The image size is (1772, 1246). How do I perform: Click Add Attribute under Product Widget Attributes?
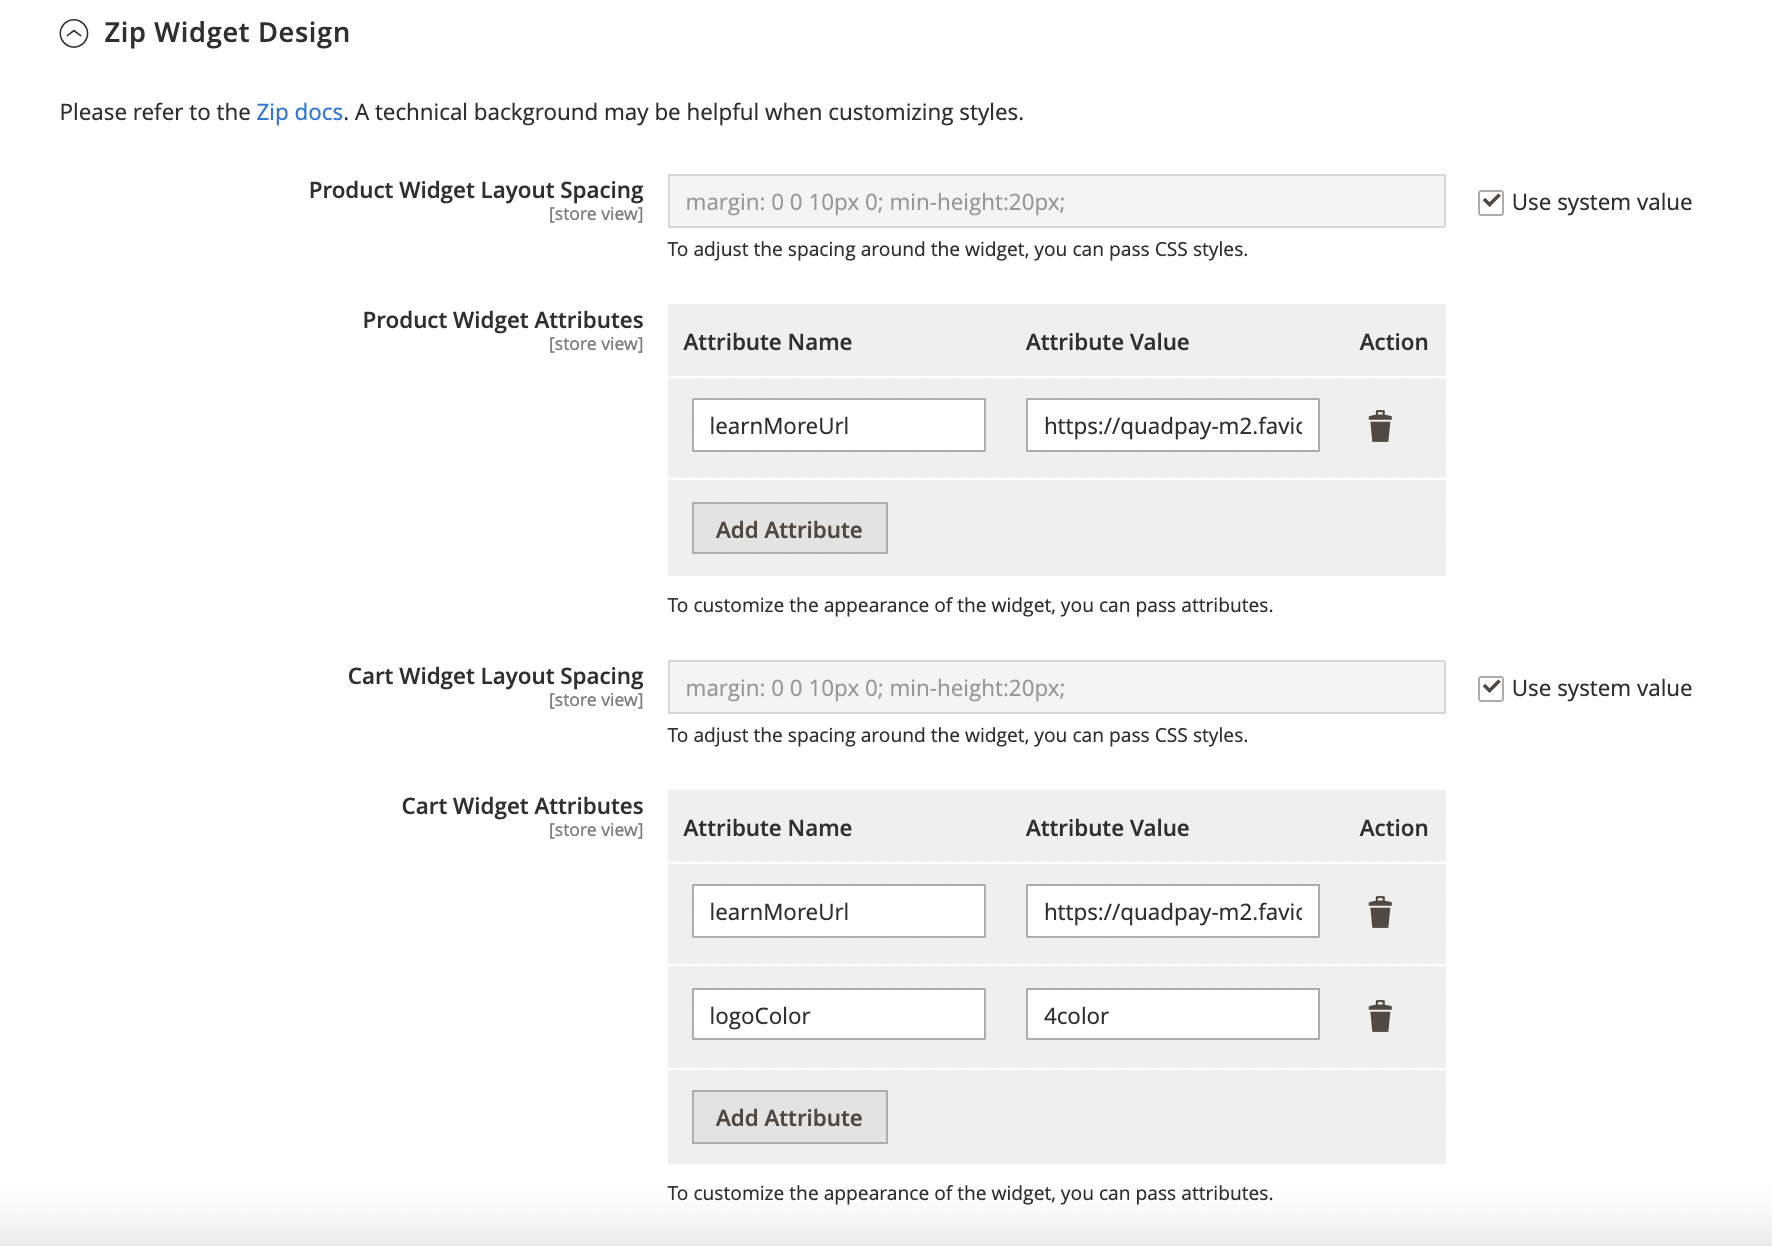tap(789, 529)
